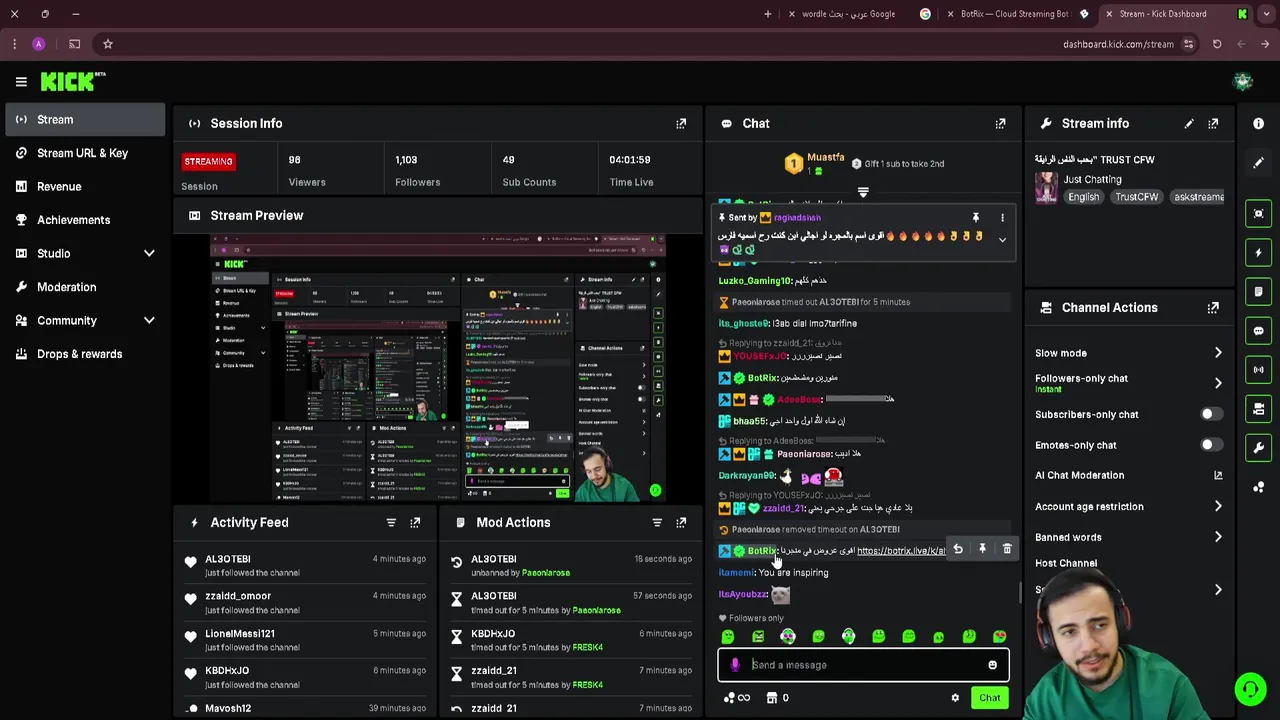Click the stream preview video
This screenshot has width=1280, height=720.
[437, 368]
